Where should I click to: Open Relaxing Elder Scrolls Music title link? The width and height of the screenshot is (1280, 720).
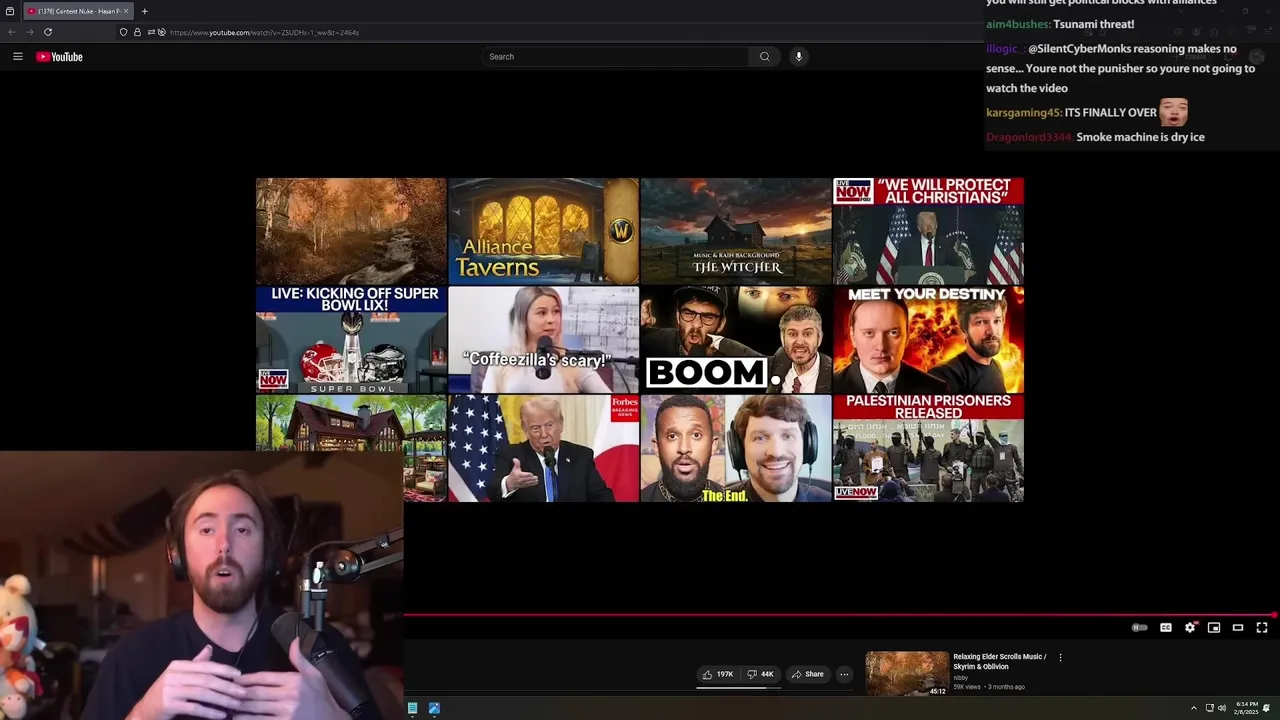click(1000, 662)
